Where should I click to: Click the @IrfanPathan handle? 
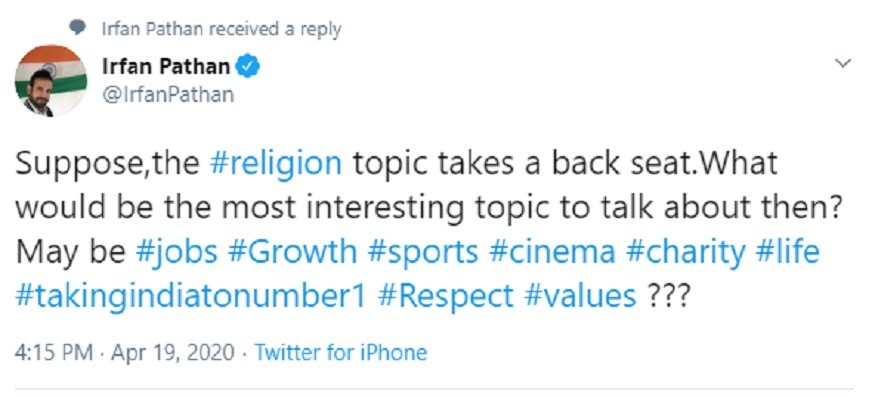click(167, 95)
